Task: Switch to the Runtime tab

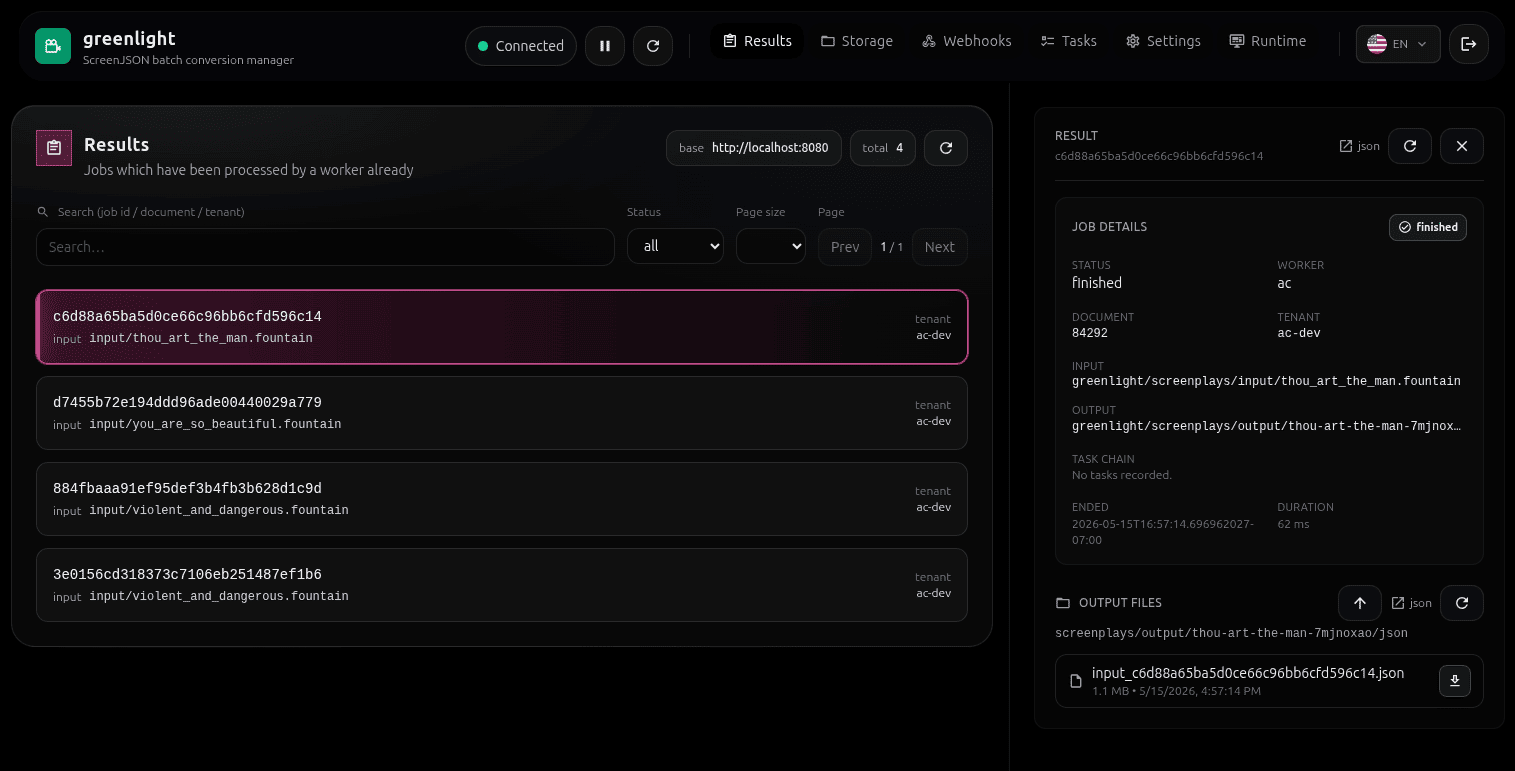Action: pos(1267,41)
